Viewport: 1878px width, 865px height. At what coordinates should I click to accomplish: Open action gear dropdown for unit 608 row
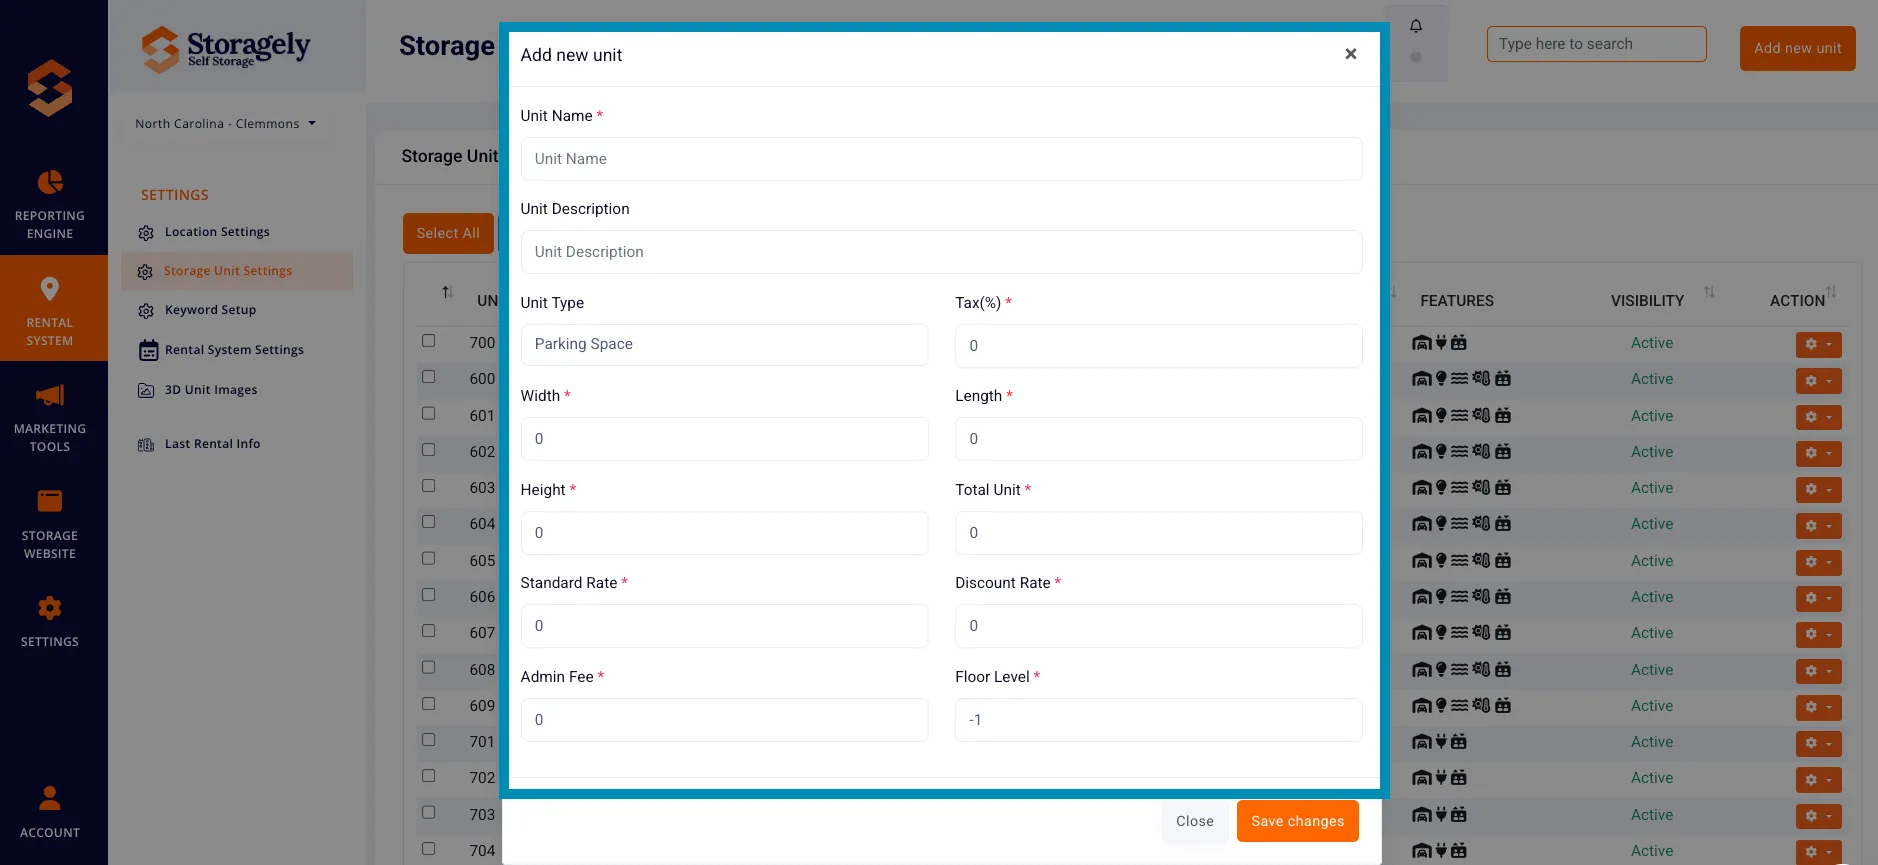pyautogui.click(x=1818, y=671)
